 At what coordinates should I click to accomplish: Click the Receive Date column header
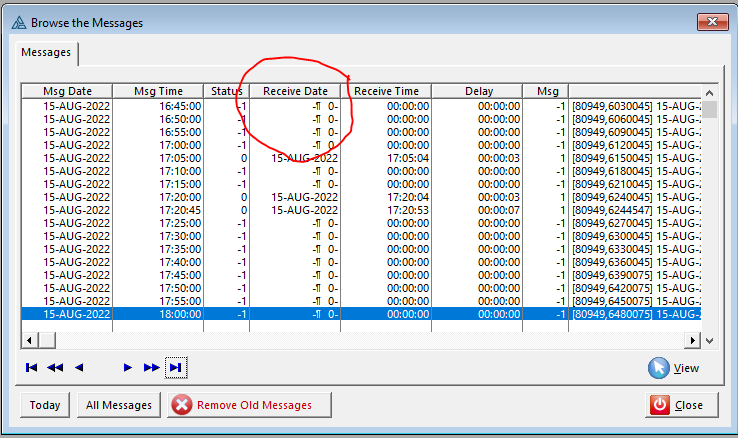point(295,91)
